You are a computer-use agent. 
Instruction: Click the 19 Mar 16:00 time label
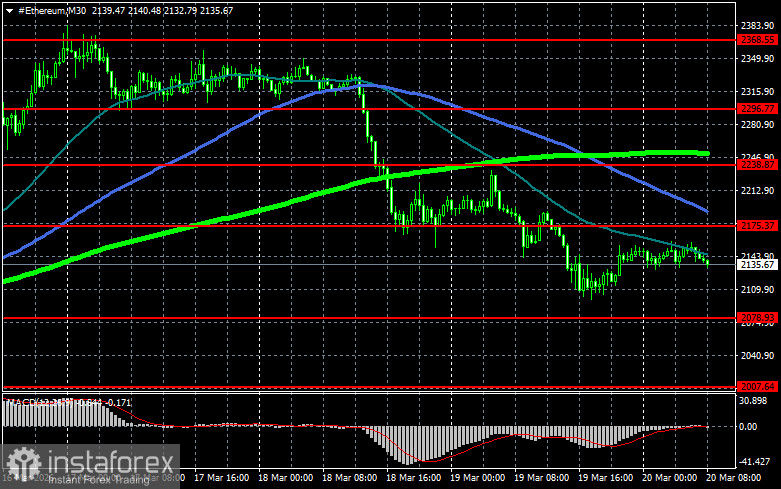[605, 478]
